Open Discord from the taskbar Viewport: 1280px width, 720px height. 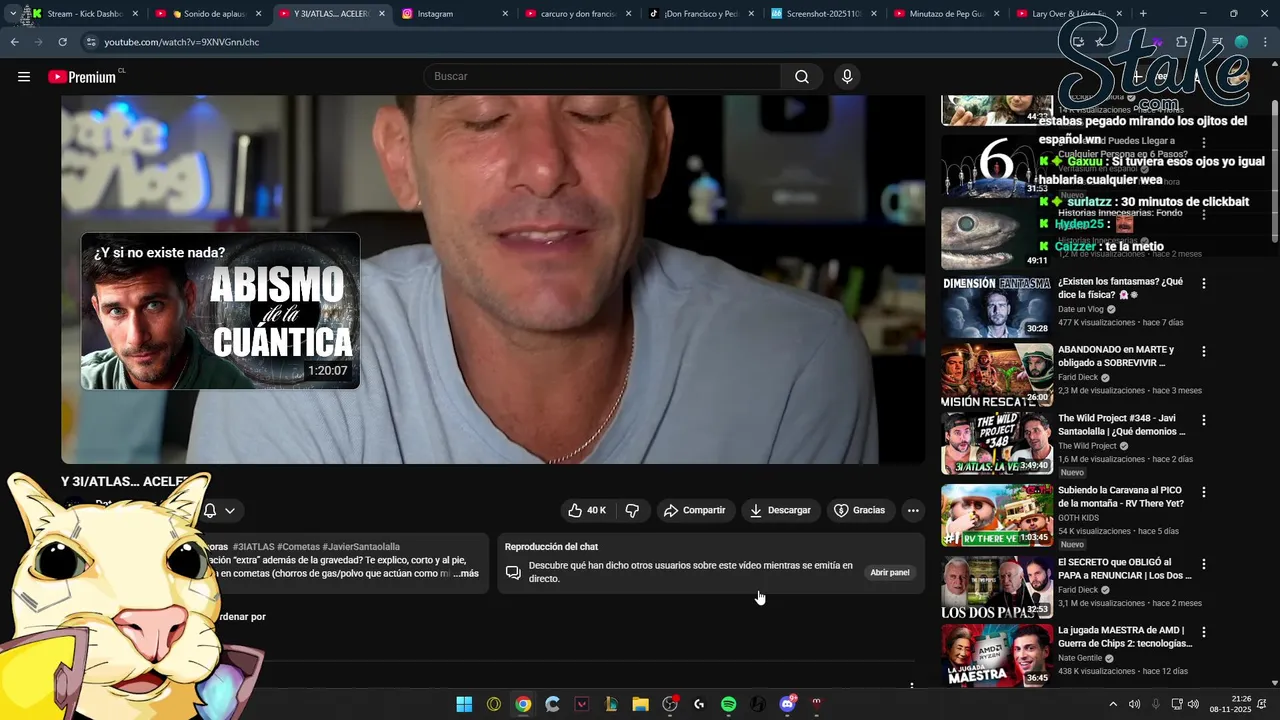[787, 704]
